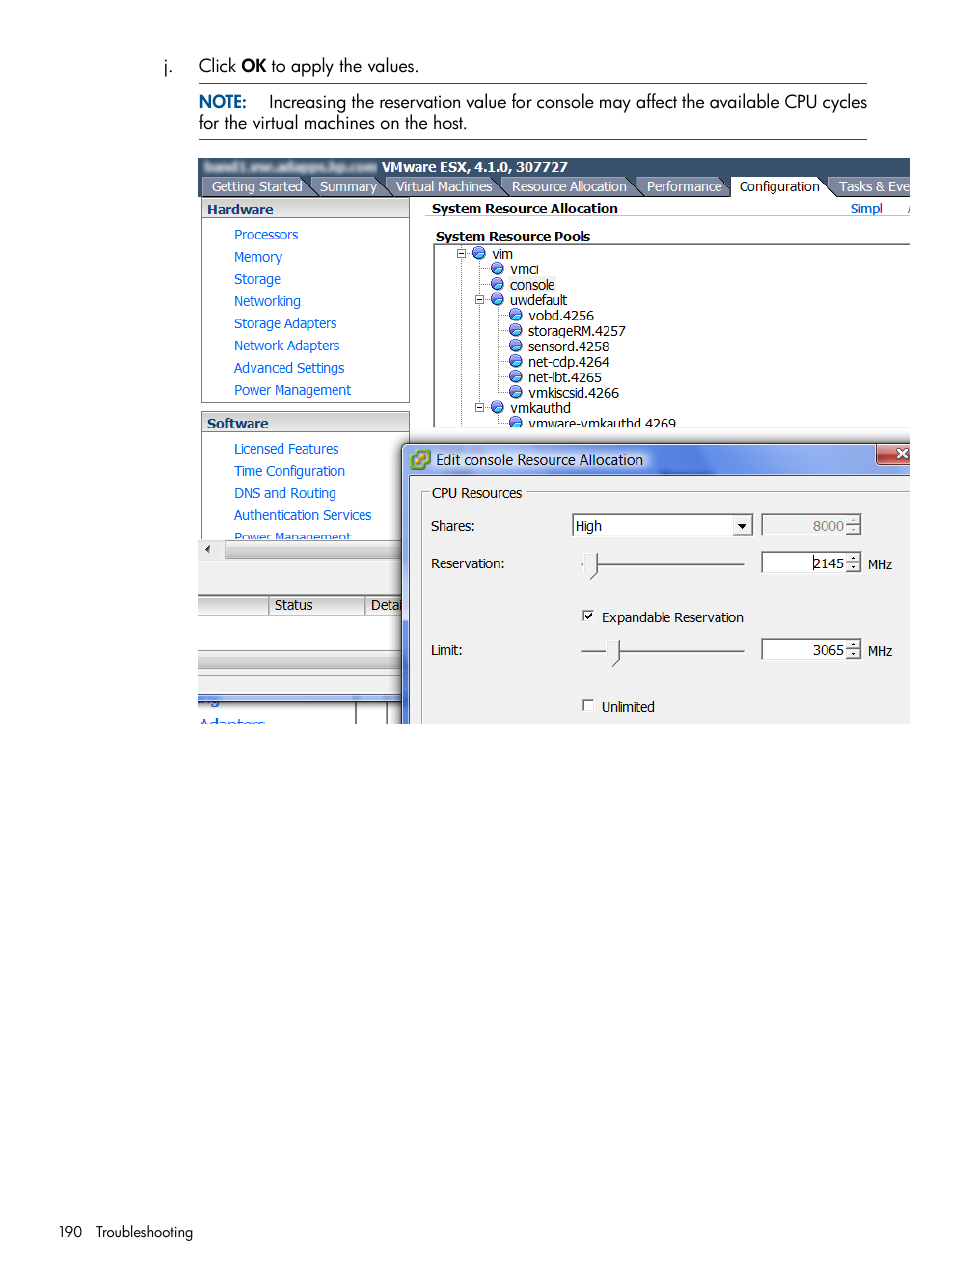Close the Edit console Resource Allocation dialog
954x1271 pixels.
pyautogui.click(x=896, y=454)
